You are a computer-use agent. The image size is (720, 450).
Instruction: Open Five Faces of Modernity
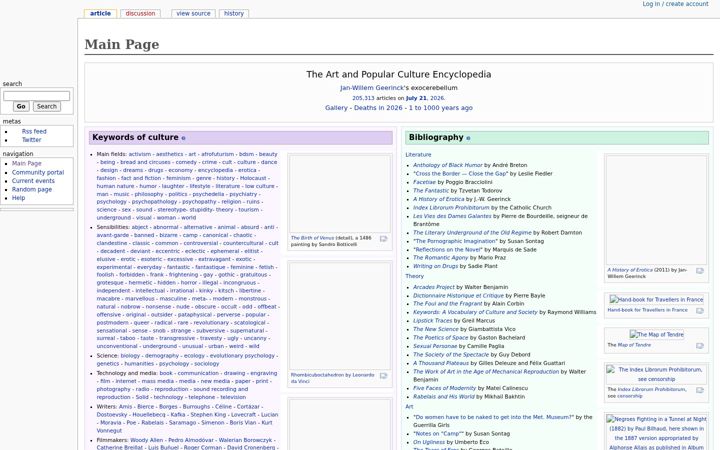pyautogui.click(x=445, y=388)
